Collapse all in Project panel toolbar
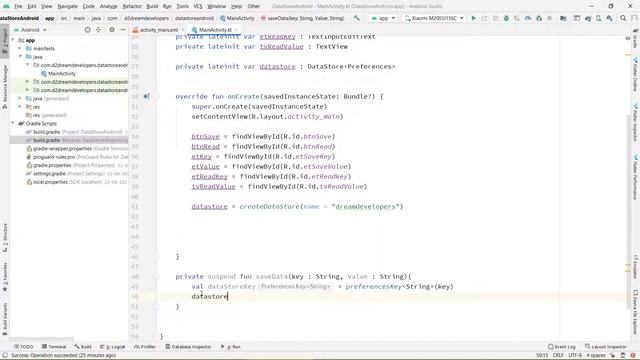Screen dimensions: 640x360 click(98, 30)
